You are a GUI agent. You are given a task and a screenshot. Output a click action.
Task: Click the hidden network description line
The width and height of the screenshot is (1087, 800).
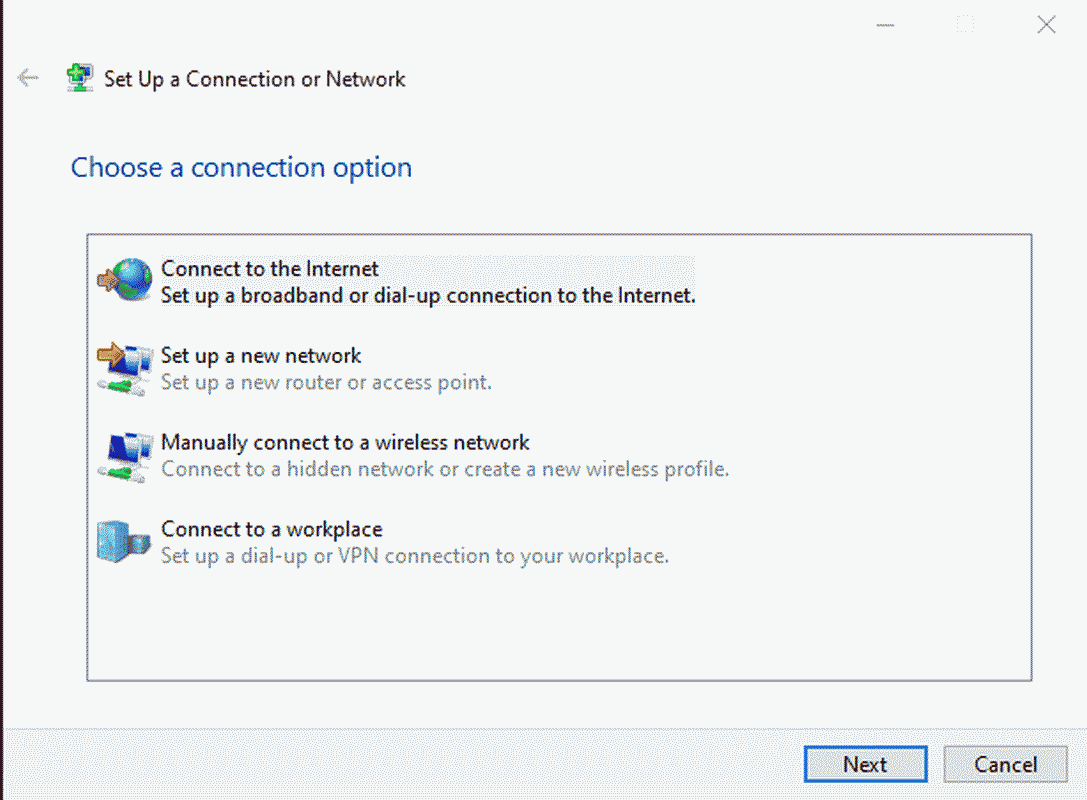(x=445, y=469)
